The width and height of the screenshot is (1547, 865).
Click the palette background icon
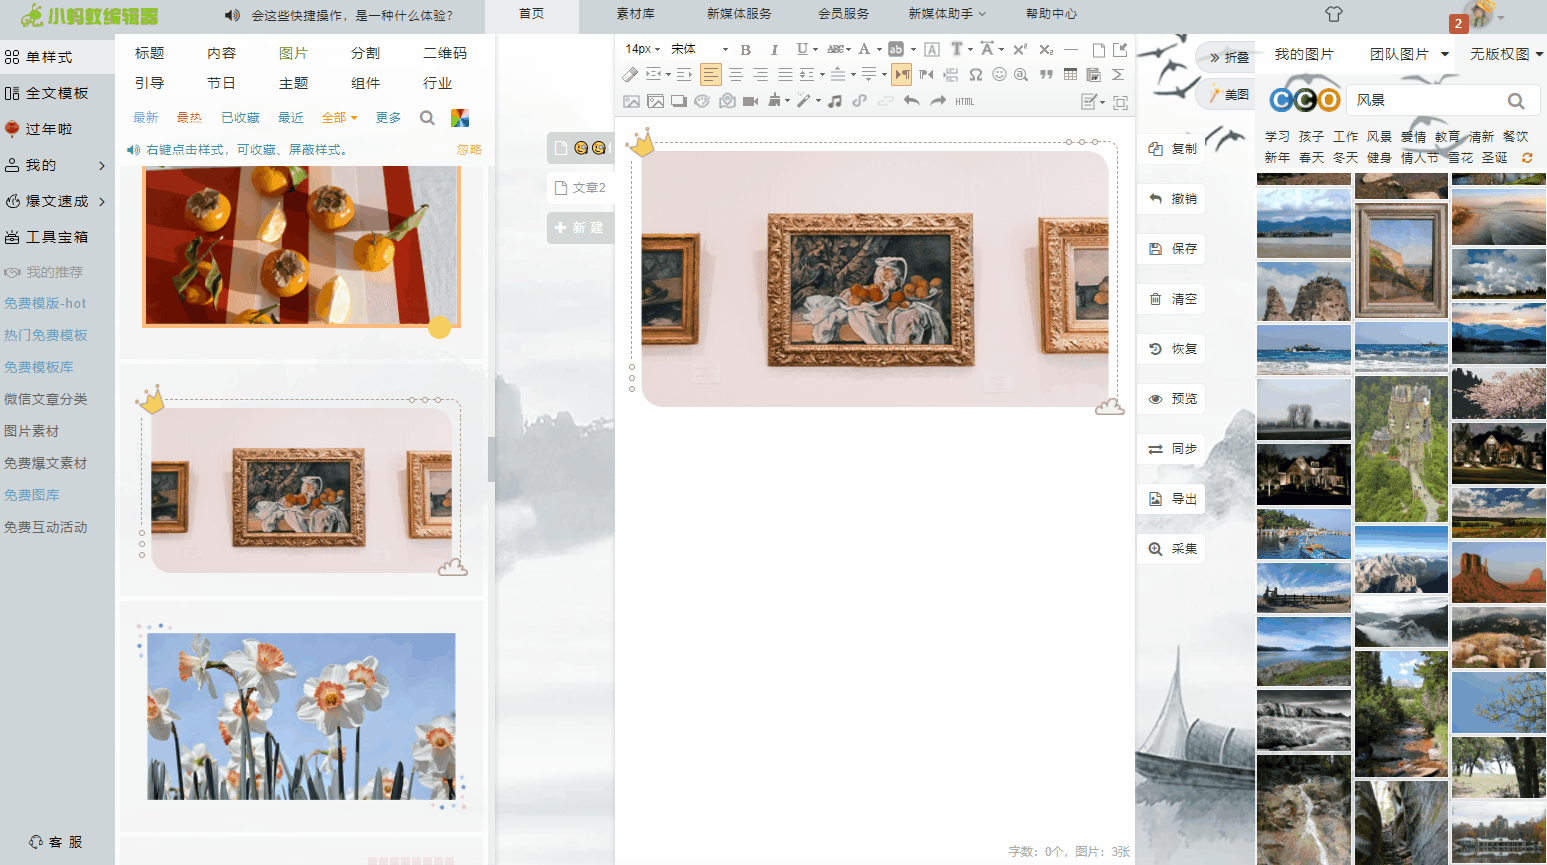(702, 101)
